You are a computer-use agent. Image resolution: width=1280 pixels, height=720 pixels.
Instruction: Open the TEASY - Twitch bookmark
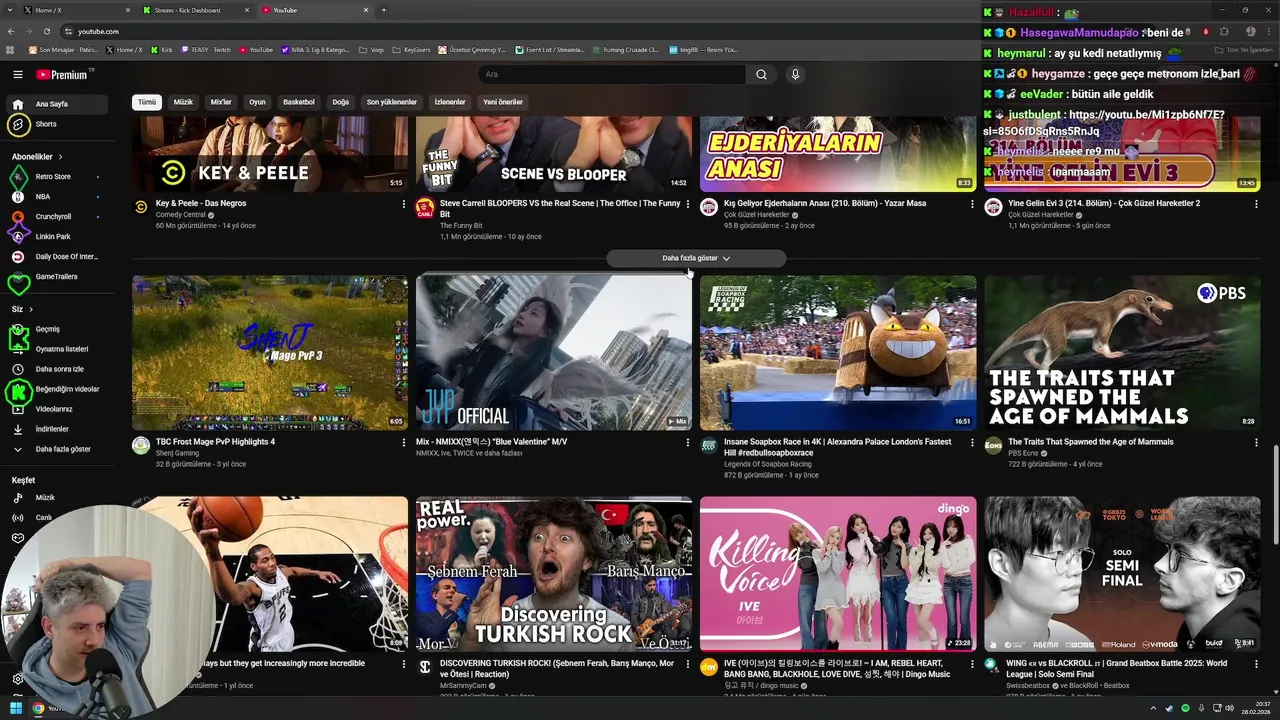[206, 49]
